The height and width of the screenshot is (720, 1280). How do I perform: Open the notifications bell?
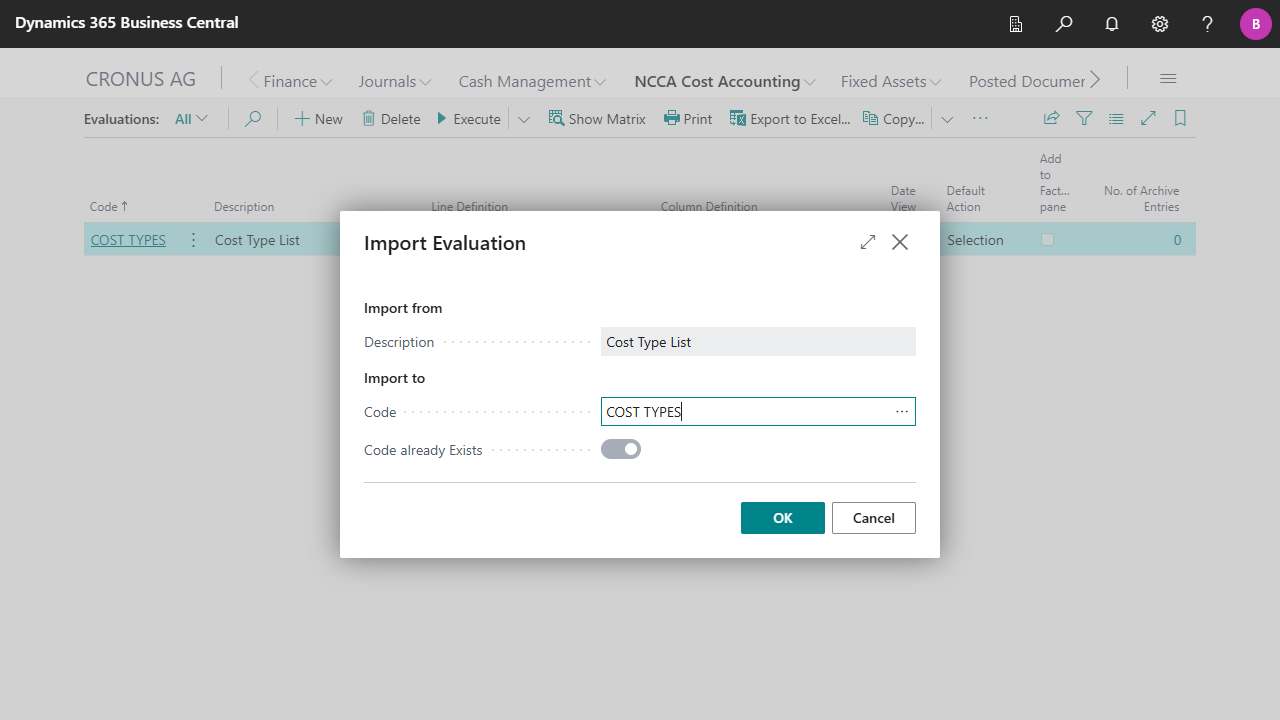tap(1112, 24)
